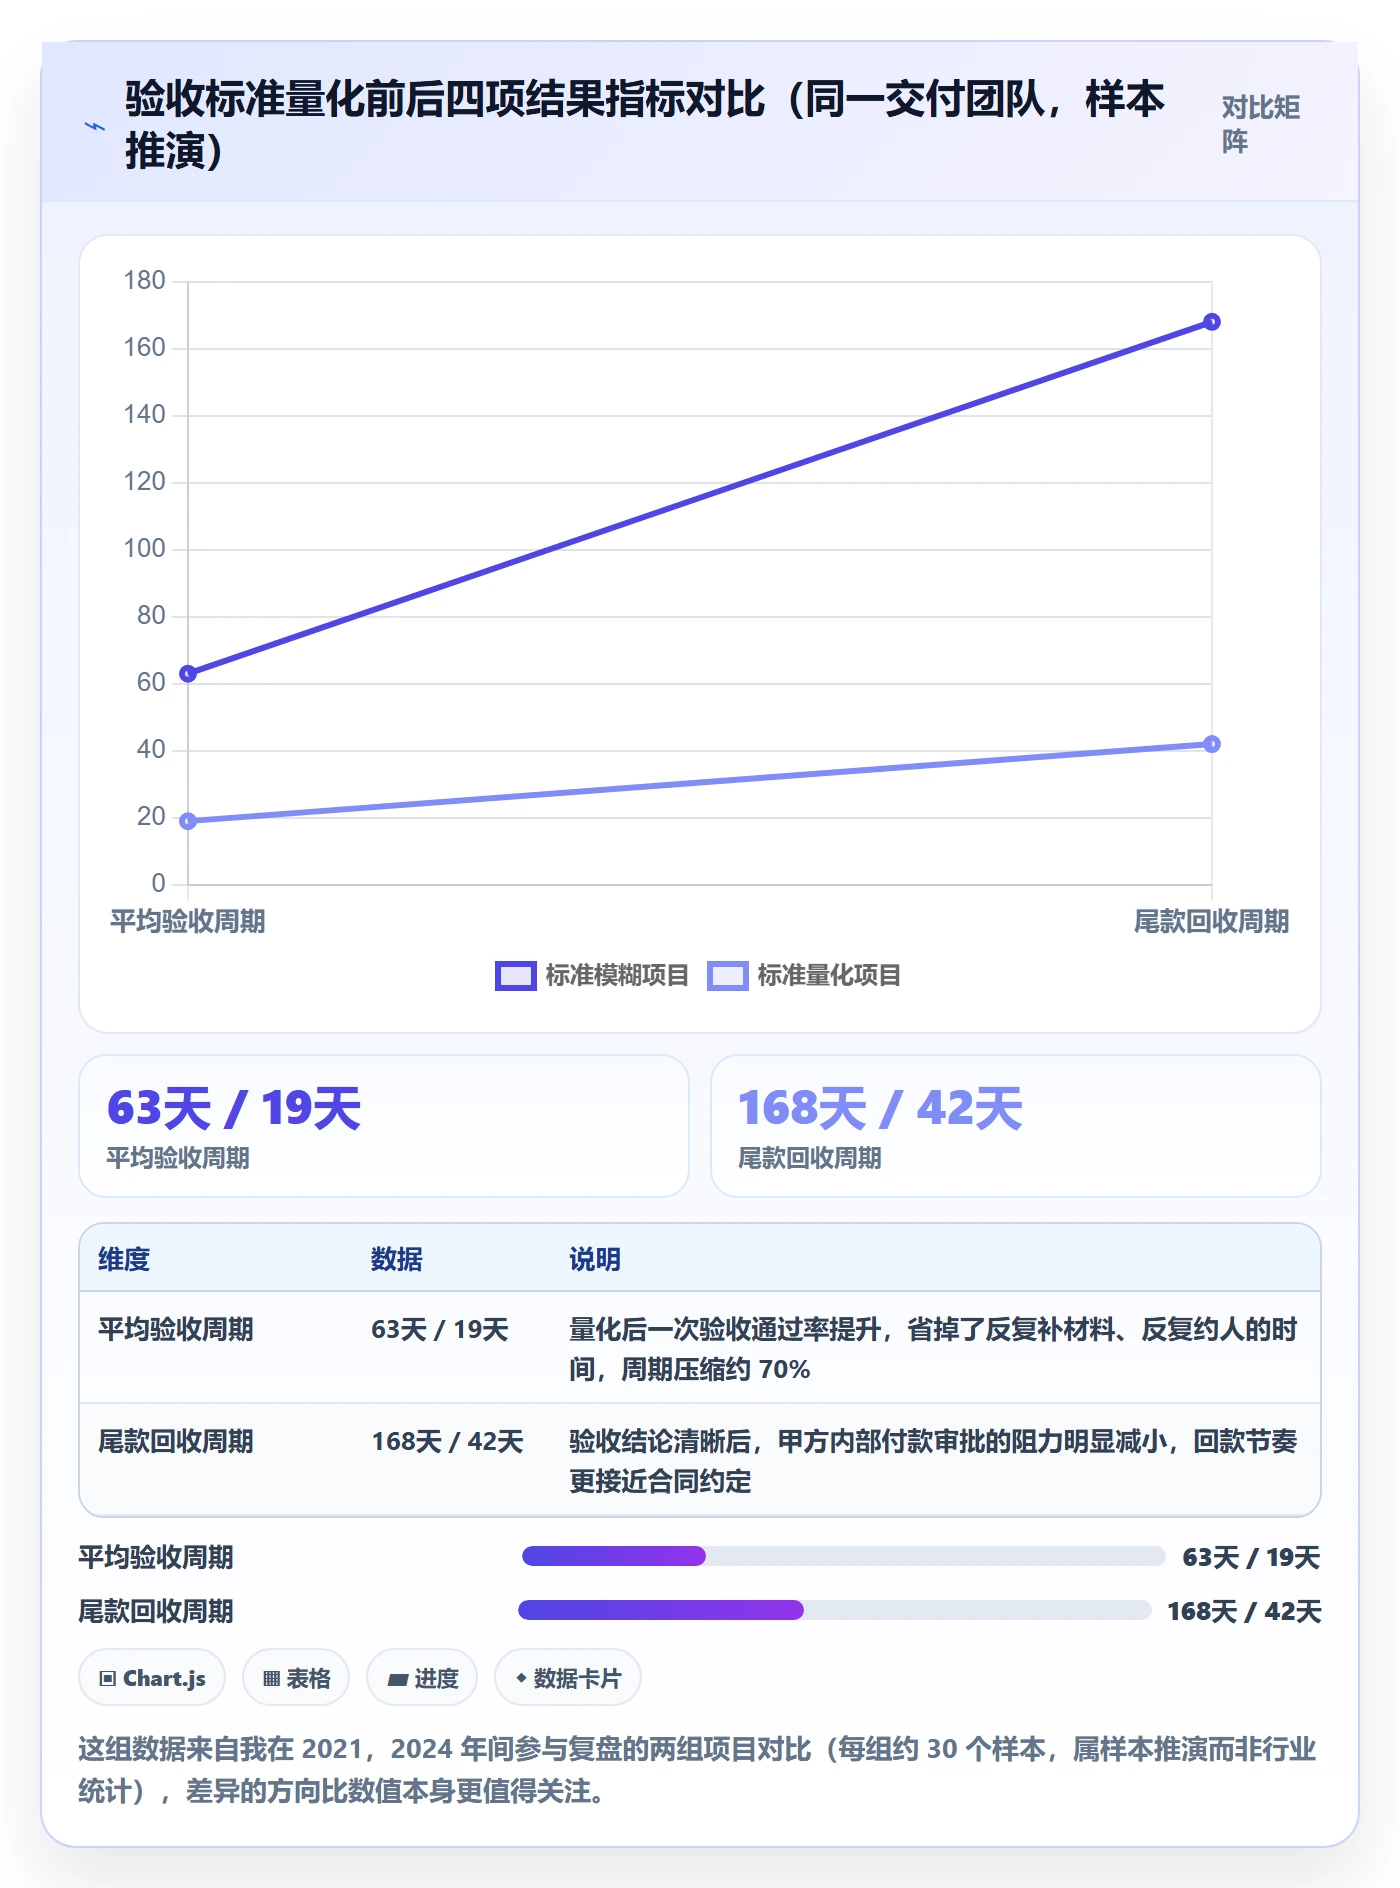1400x1888 pixels.
Task: Select the Chart.js chip
Action: point(152,1678)
